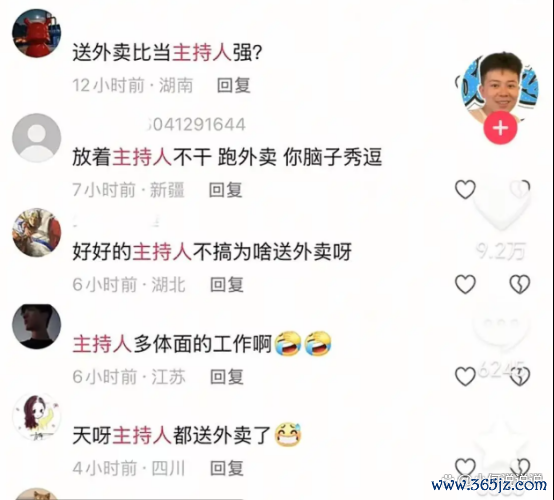Image resolution: width=554 pixels, height=500 pixels.
Task: Tap 回复 under the Xinjiang comment
Action: click(226, 190)
